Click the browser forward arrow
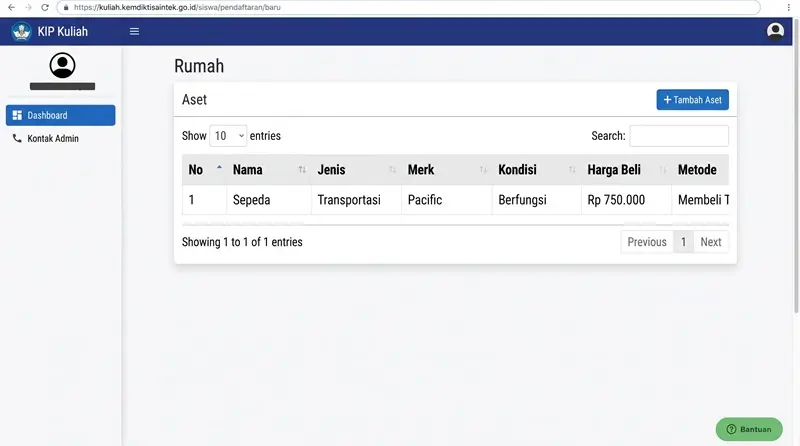 28,7
